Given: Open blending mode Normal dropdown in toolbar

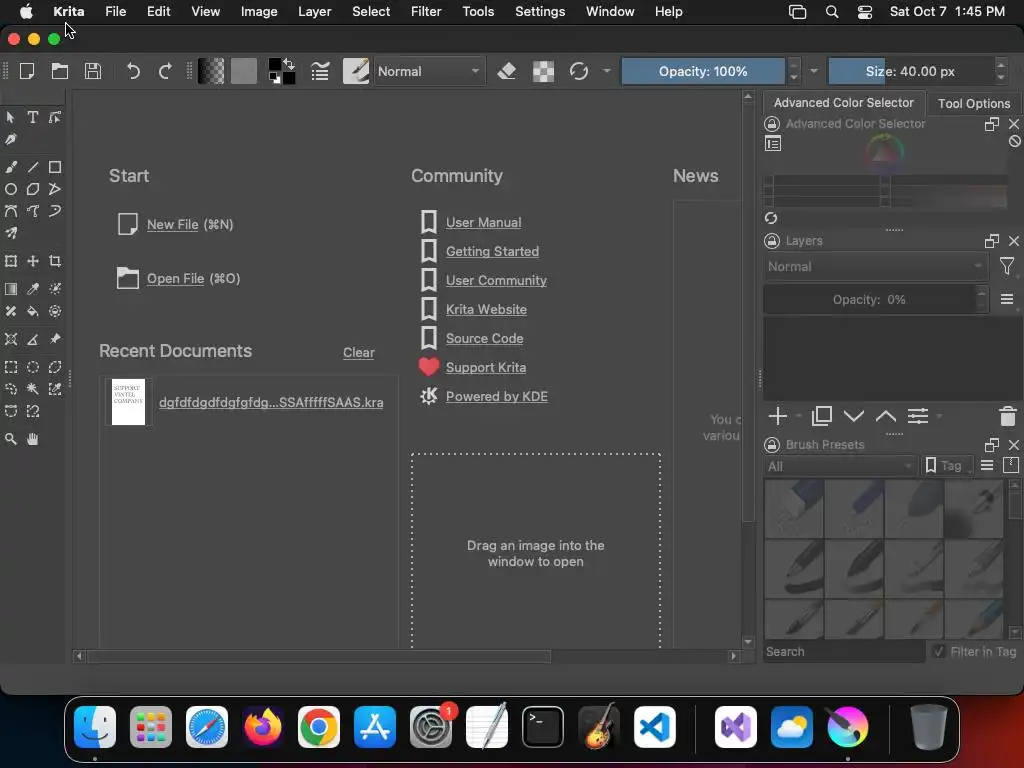Looking at the screenshot, I should (429, 71).
